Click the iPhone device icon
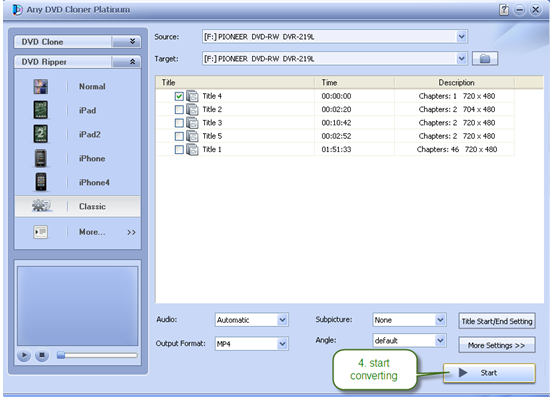 [x=40, y=158]
